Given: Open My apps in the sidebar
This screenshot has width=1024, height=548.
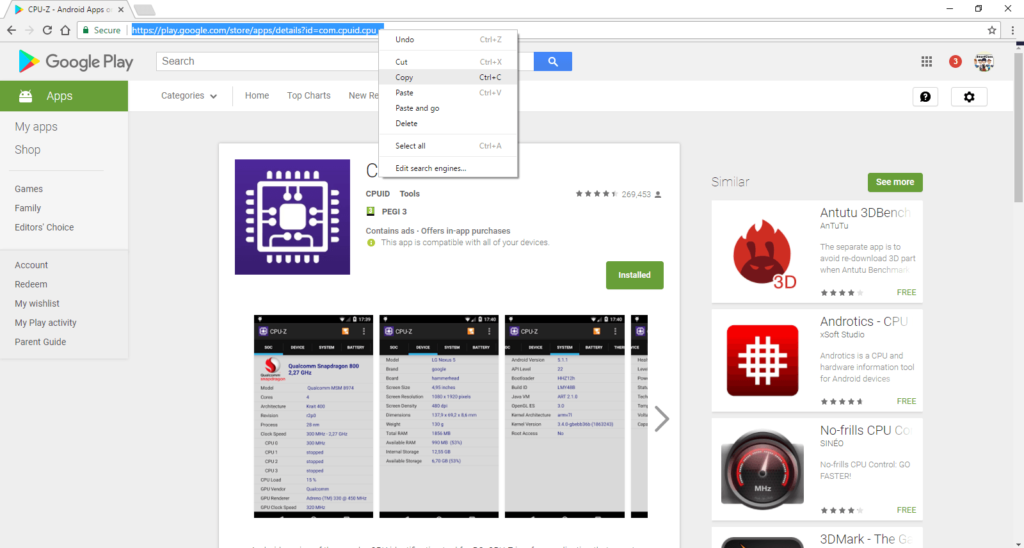Looking at the screenshot, I should 36,127.
